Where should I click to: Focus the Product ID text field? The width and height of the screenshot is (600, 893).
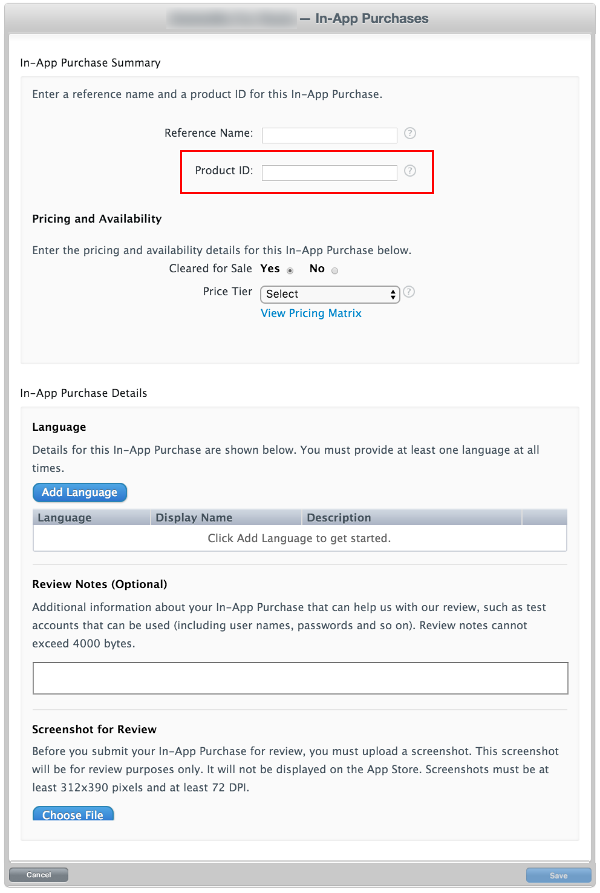(330, 172)
